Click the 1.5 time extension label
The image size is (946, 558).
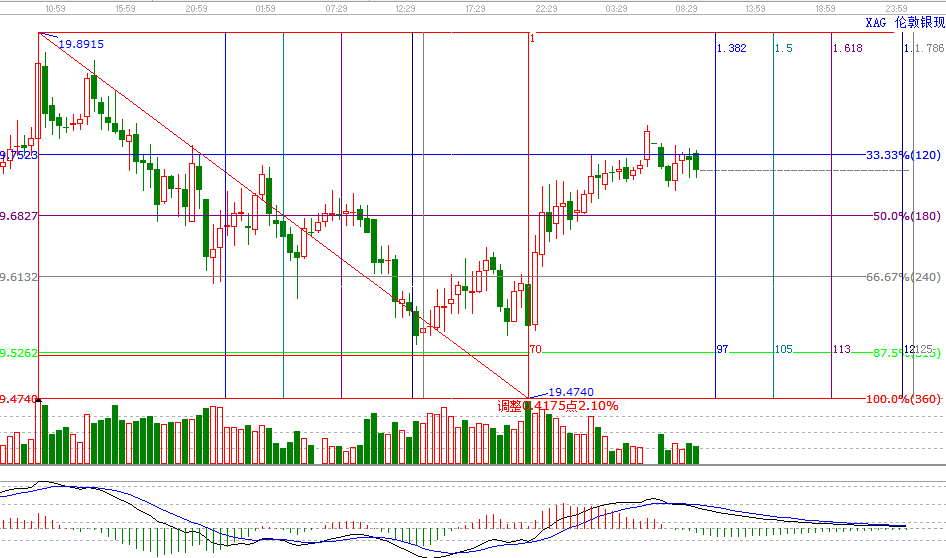[x=784, y=48]
